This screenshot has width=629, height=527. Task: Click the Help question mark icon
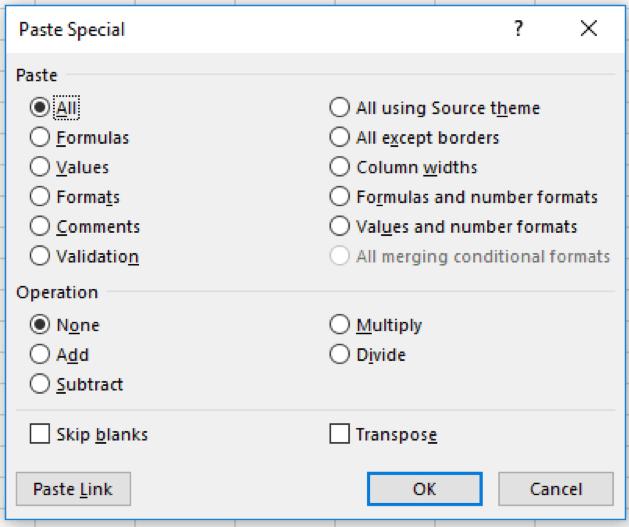[x=518, y=30]
